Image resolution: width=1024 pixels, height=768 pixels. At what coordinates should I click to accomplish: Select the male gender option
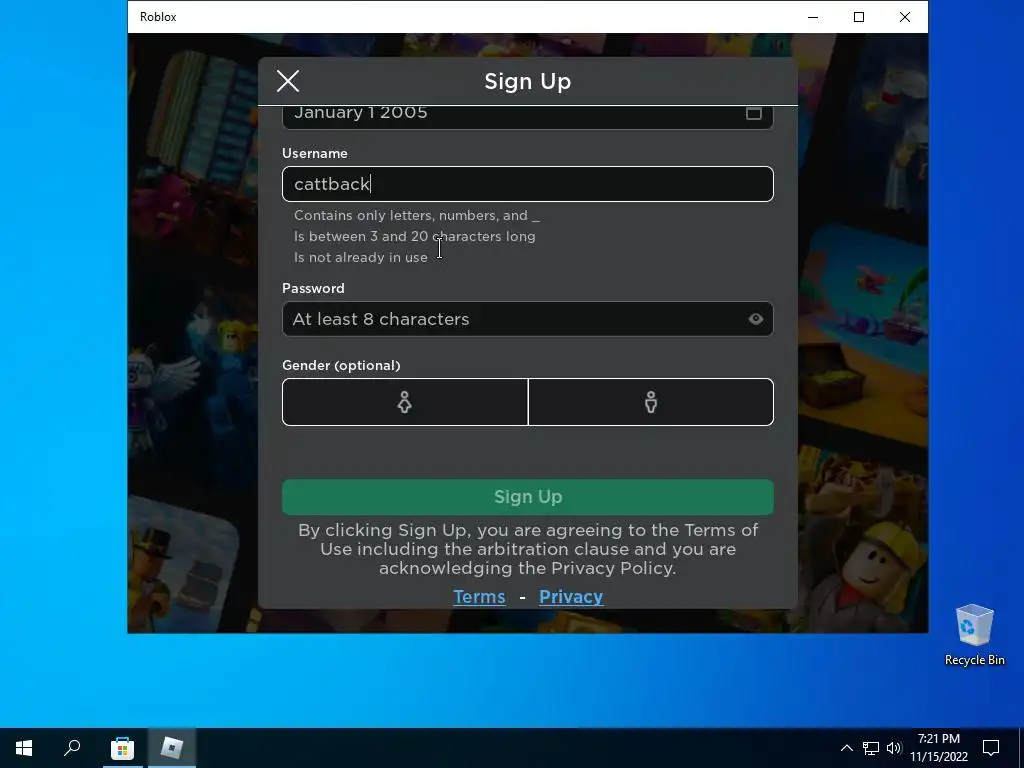click(651, 402)
